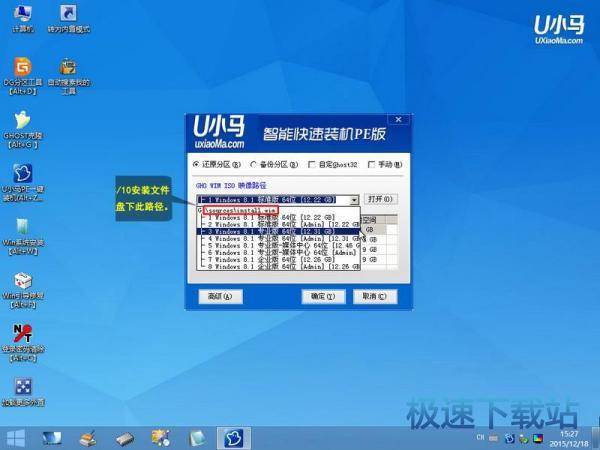
Task: Click the colorful display tray icon
Action: pyautogui.click(x=538, y=439)
